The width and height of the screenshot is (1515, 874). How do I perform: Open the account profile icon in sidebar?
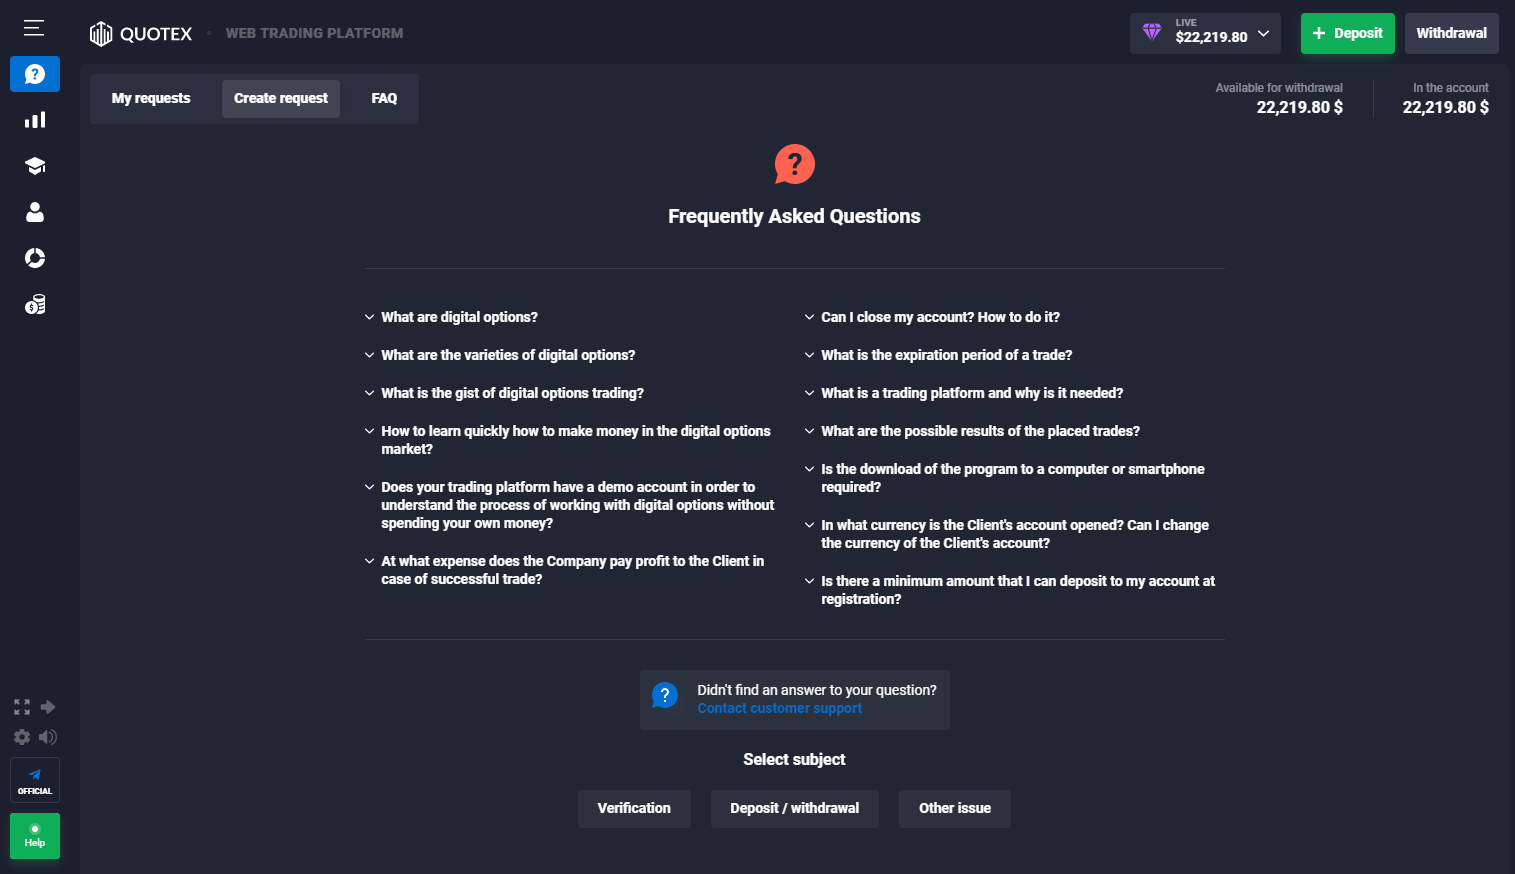35,212
